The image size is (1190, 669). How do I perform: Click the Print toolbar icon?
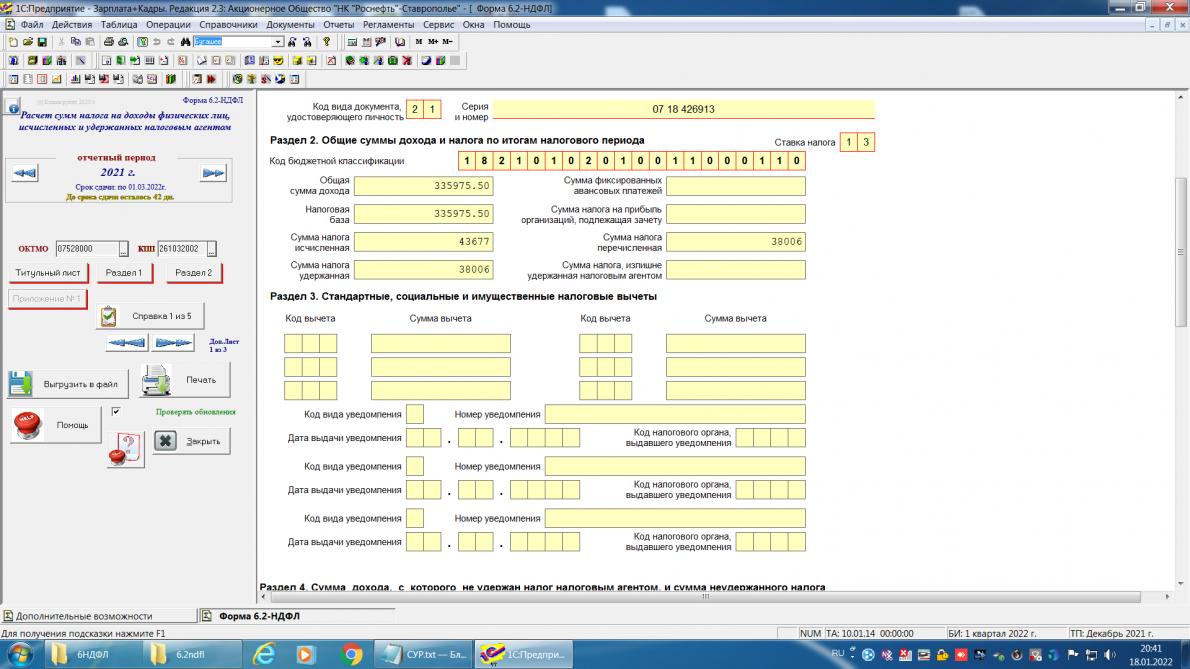[109, 42]
